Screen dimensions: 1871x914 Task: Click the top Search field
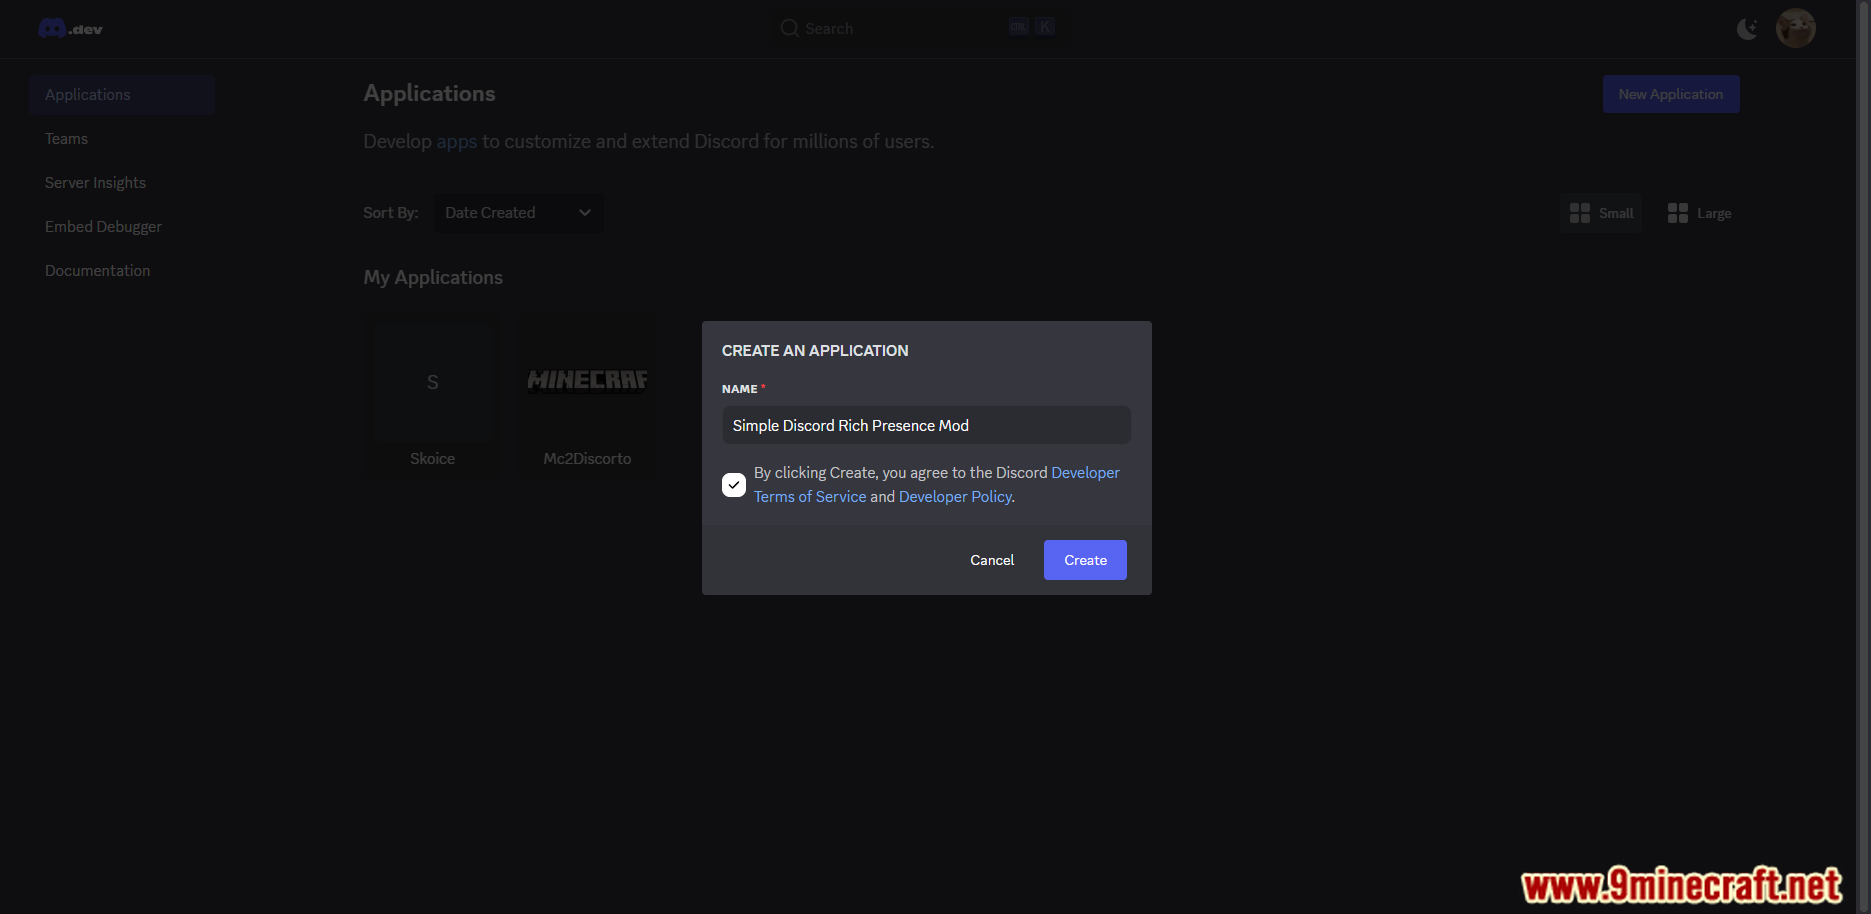click(918, 28)
